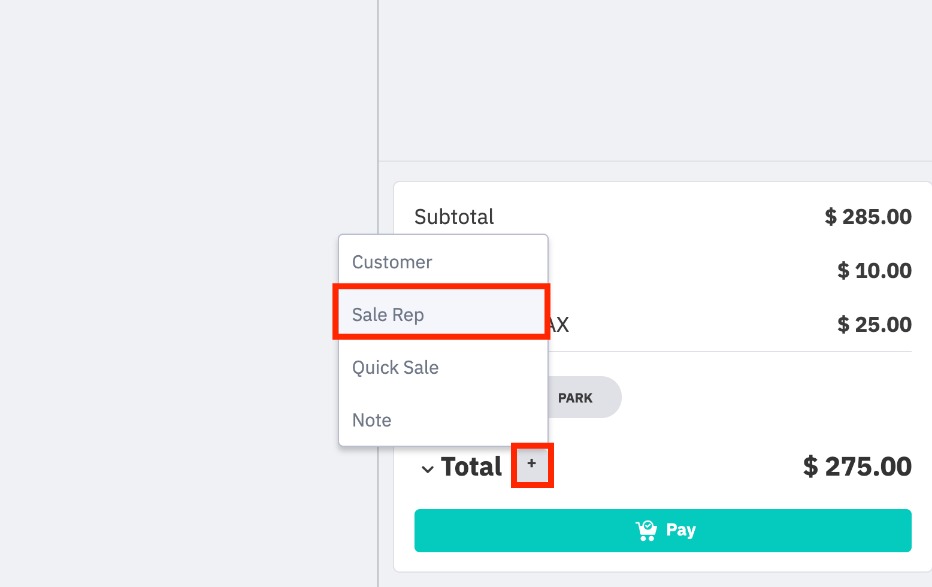Click the bold Total label
Image resolution: width=932 pixels, height=587 pixels.
coord(471,467)
